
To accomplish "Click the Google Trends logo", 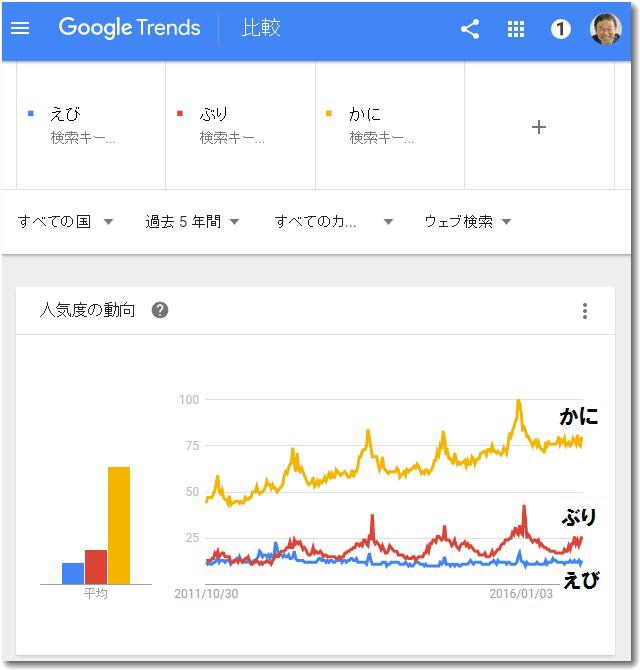I will [129, 28].
